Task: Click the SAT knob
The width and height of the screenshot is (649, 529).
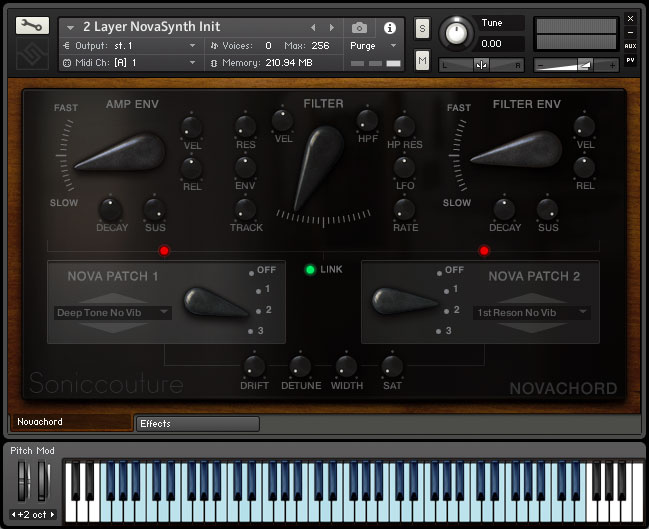Action: point(392,367)
